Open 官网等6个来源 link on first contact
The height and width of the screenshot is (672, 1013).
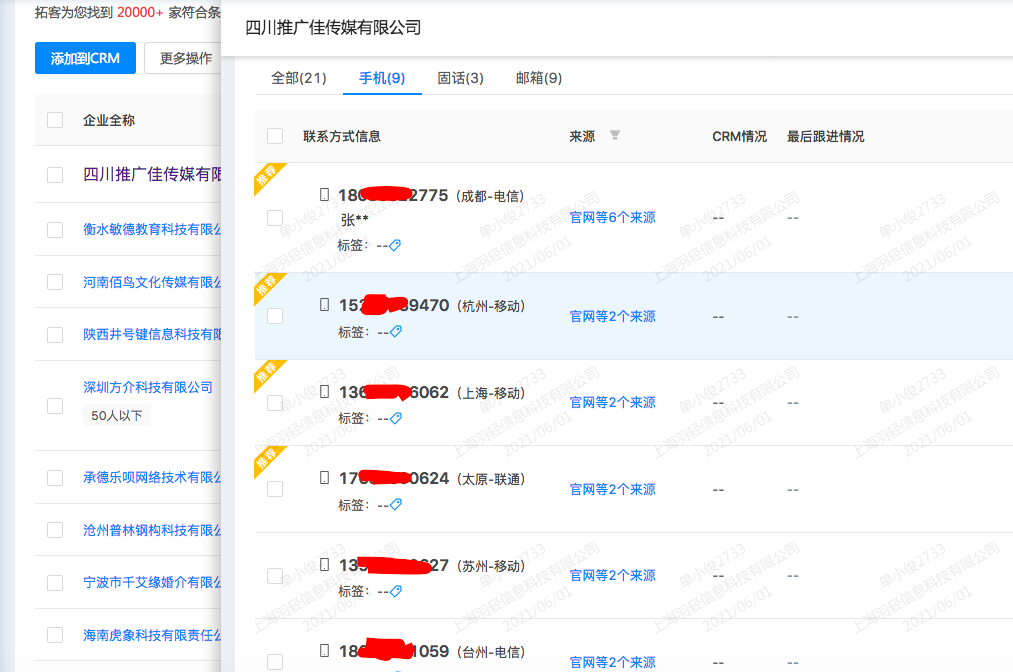pos(611,216)
